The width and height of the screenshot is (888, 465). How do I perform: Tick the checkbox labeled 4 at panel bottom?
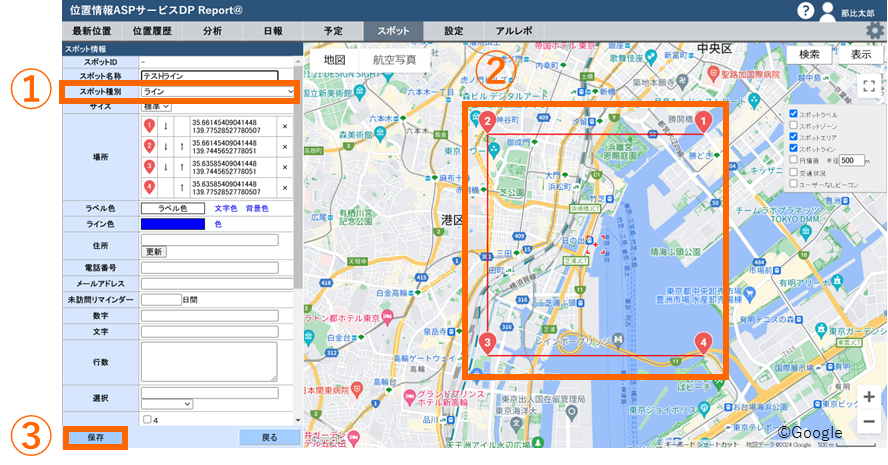[147, 420]
